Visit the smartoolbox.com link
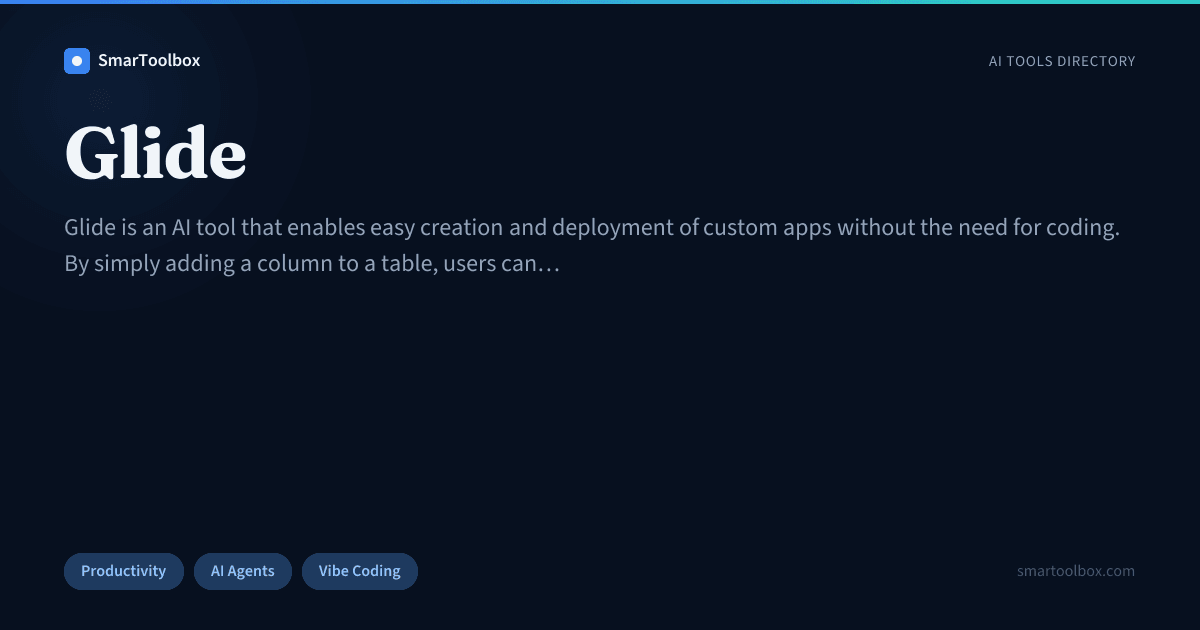This screenshot has height=630, width=1200. coord(1076,571)
